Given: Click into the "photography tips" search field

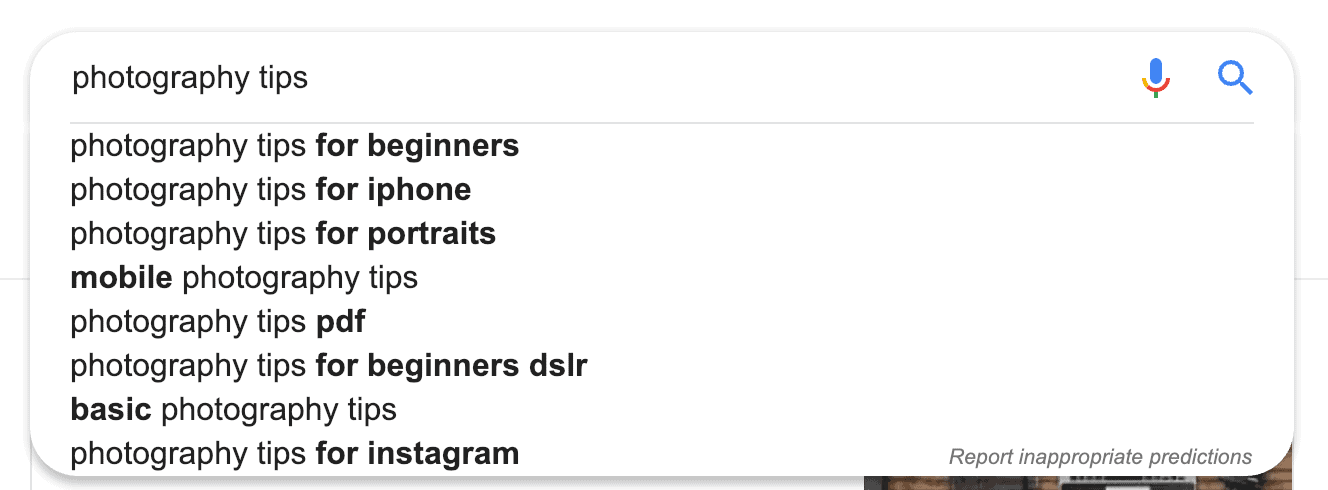Looking at the screenshot, I should 600,78.
